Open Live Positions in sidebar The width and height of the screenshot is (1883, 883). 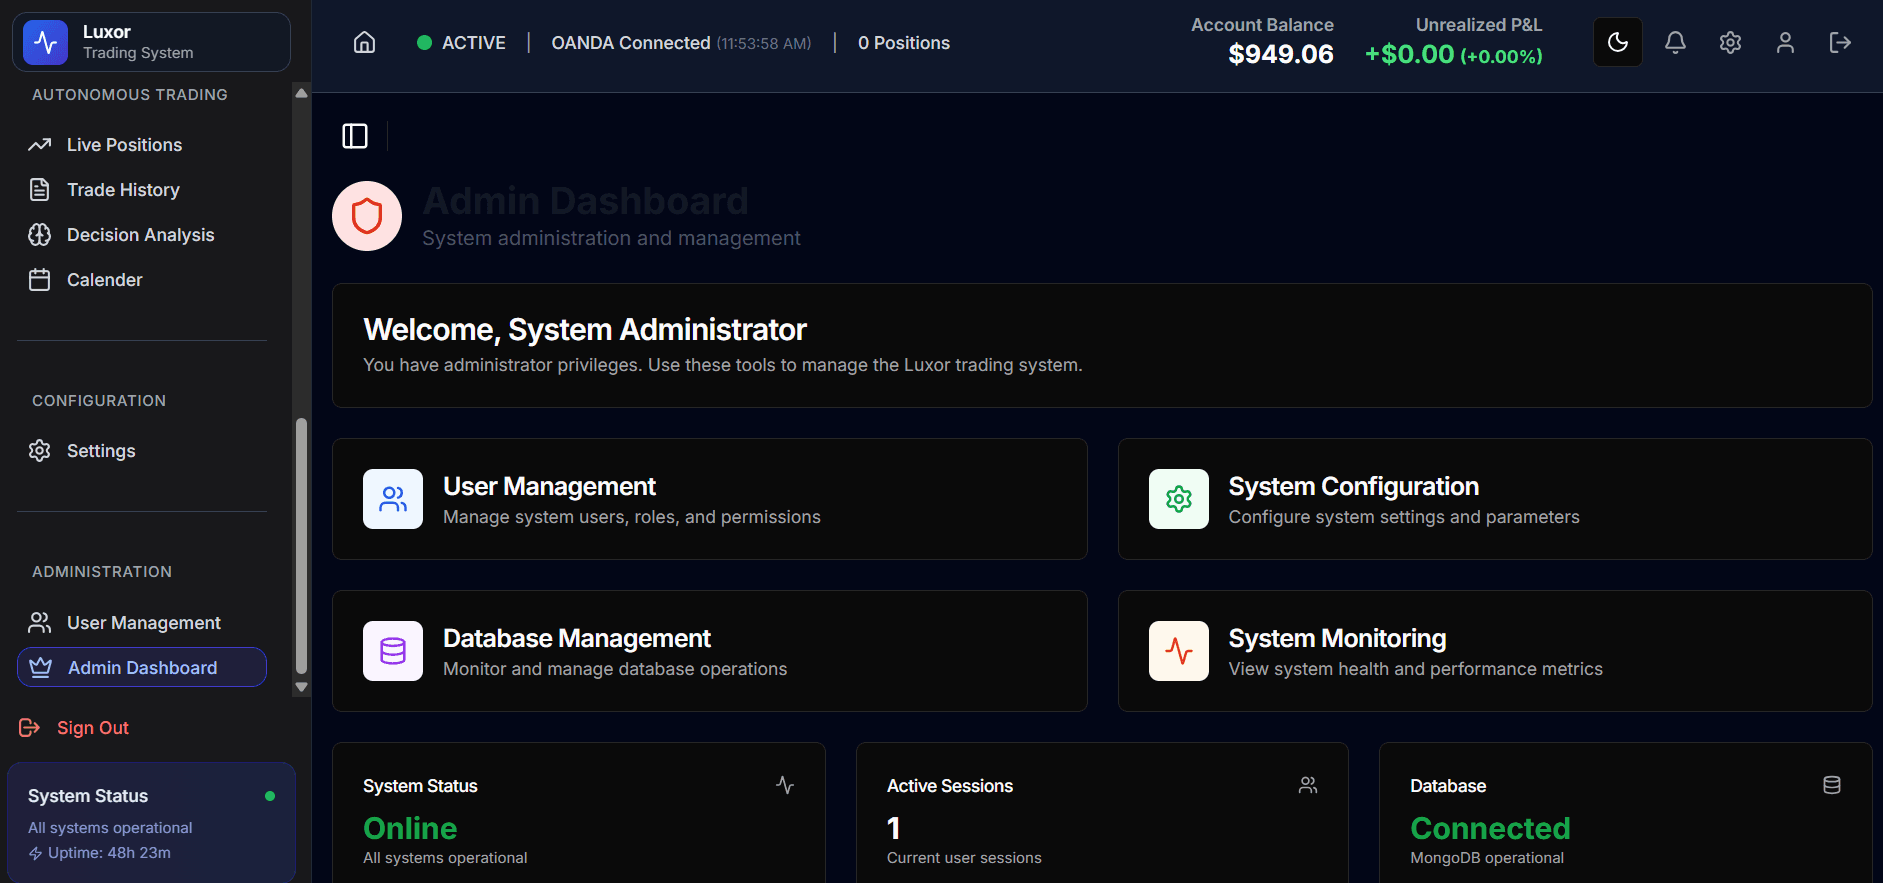pos(142,145)
